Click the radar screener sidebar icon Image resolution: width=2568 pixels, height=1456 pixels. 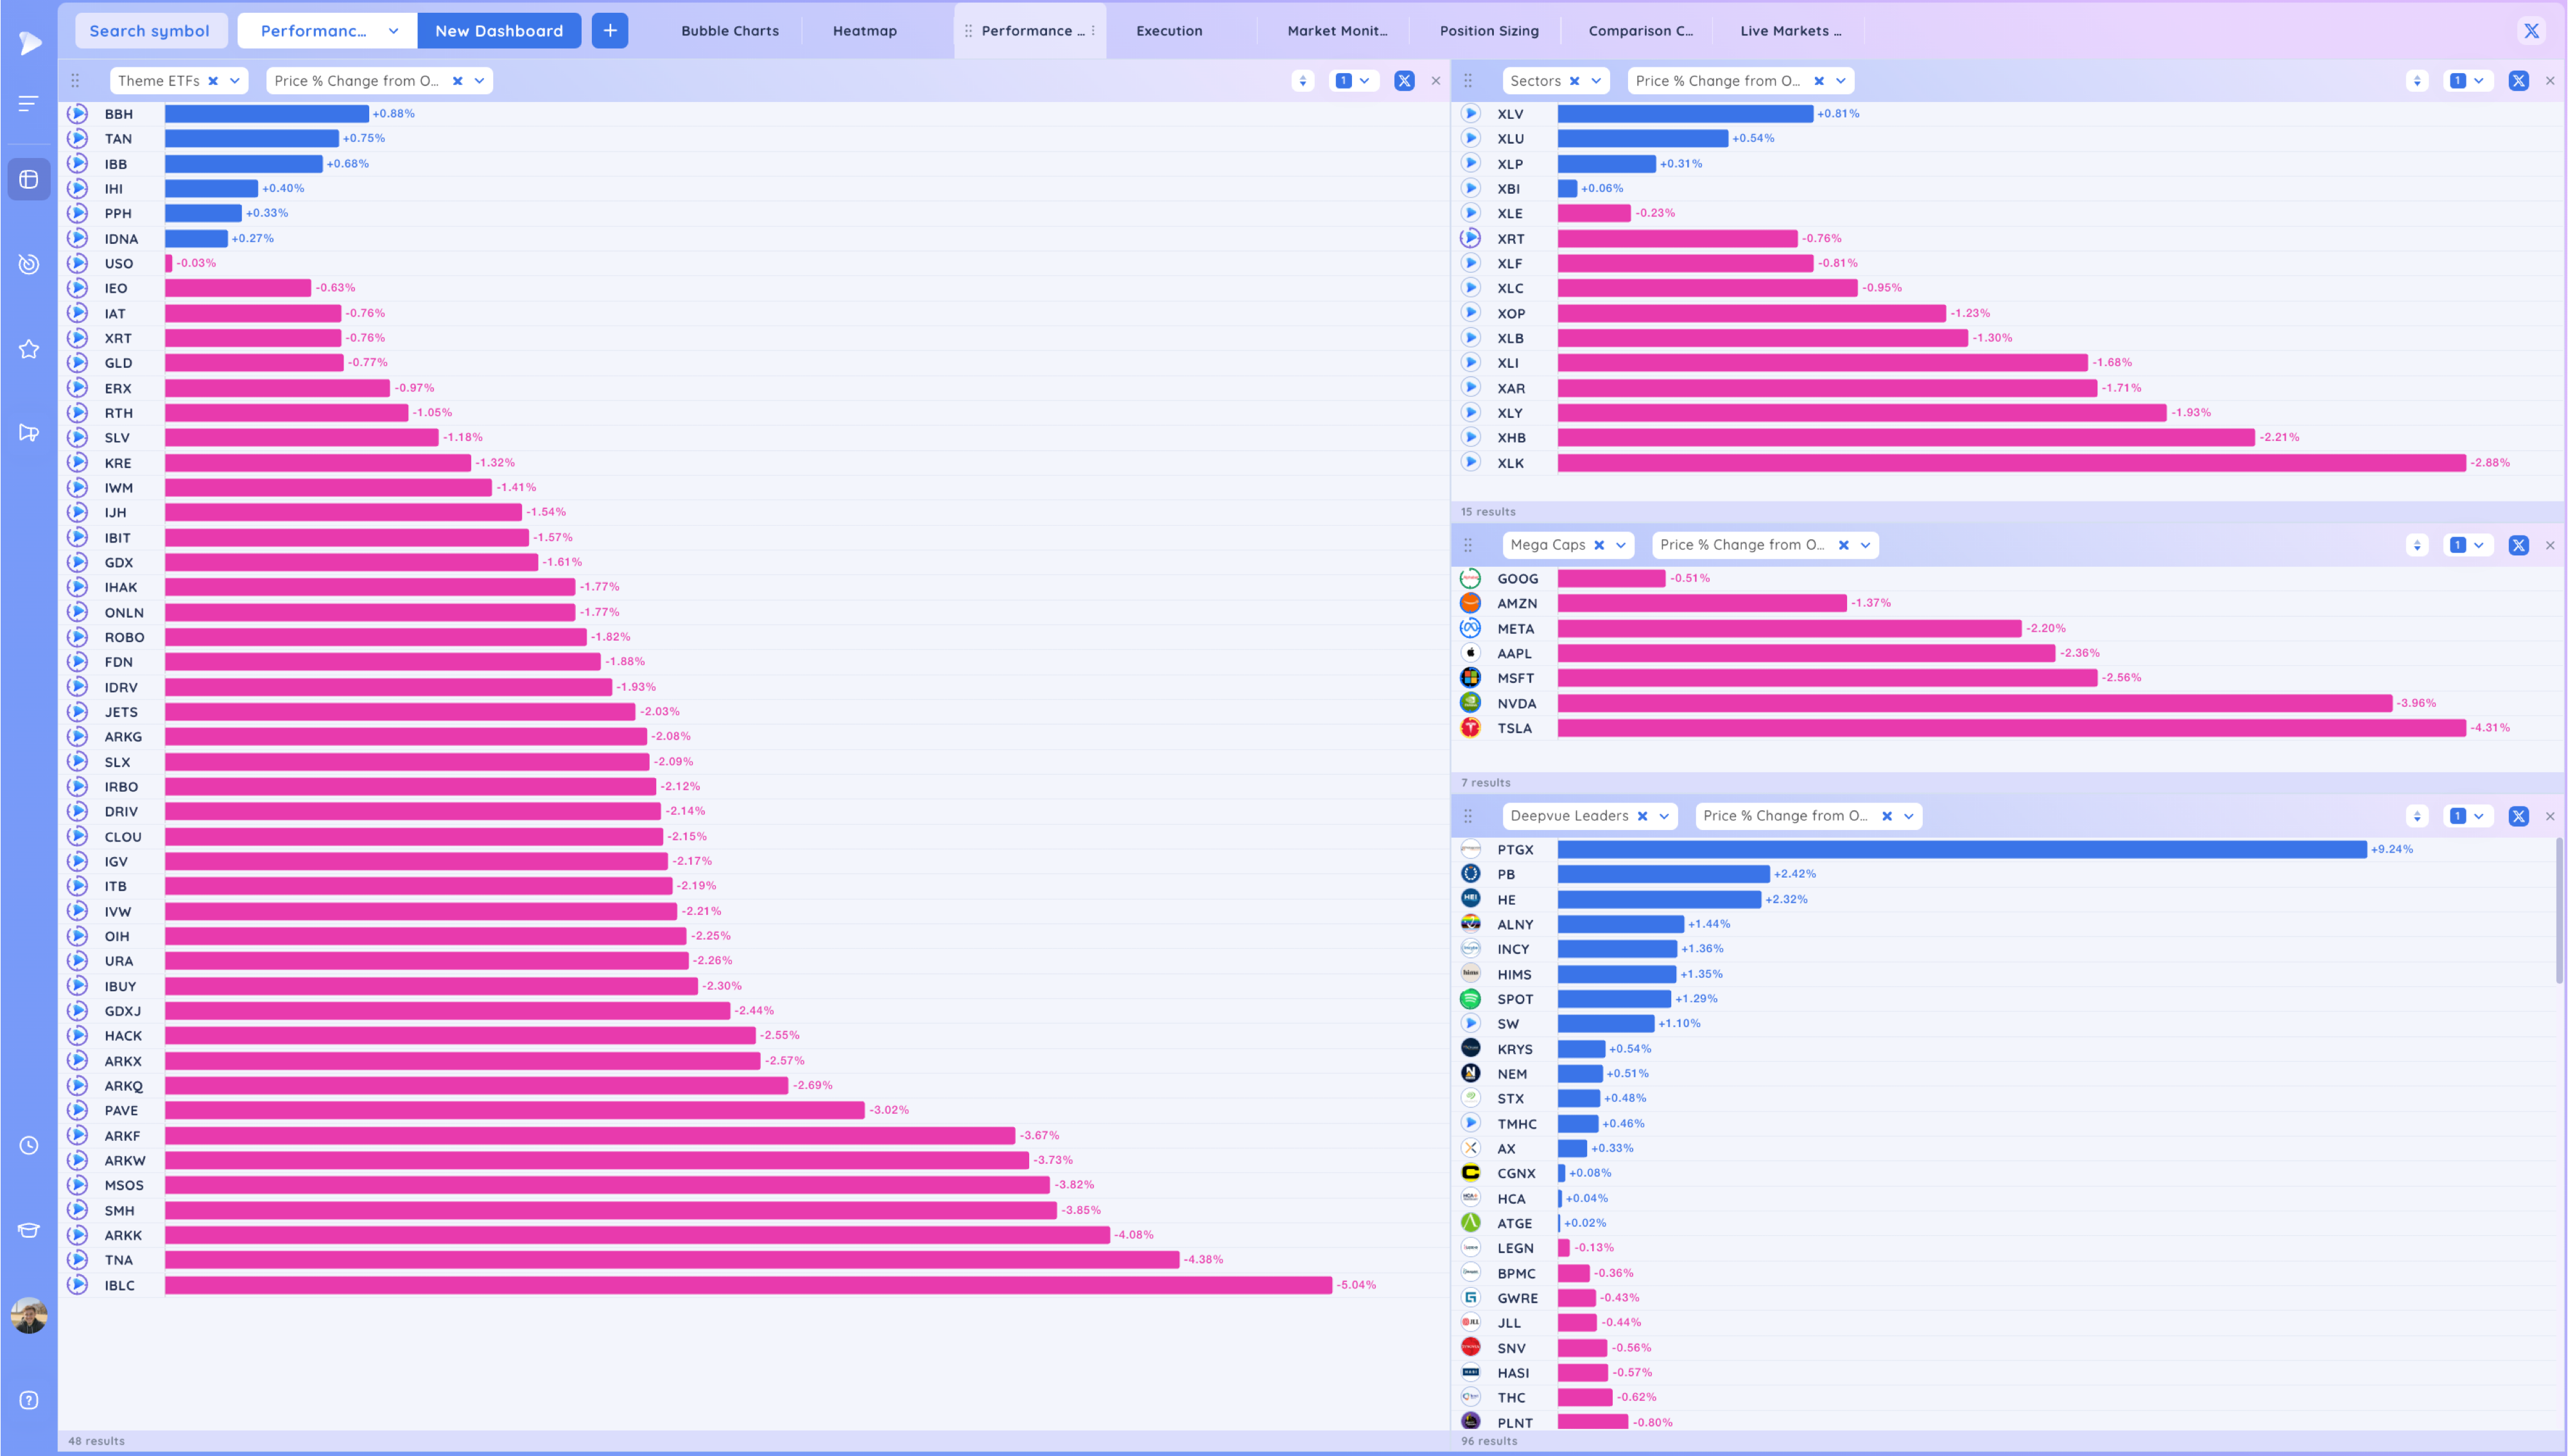click(x=29, y=264)
